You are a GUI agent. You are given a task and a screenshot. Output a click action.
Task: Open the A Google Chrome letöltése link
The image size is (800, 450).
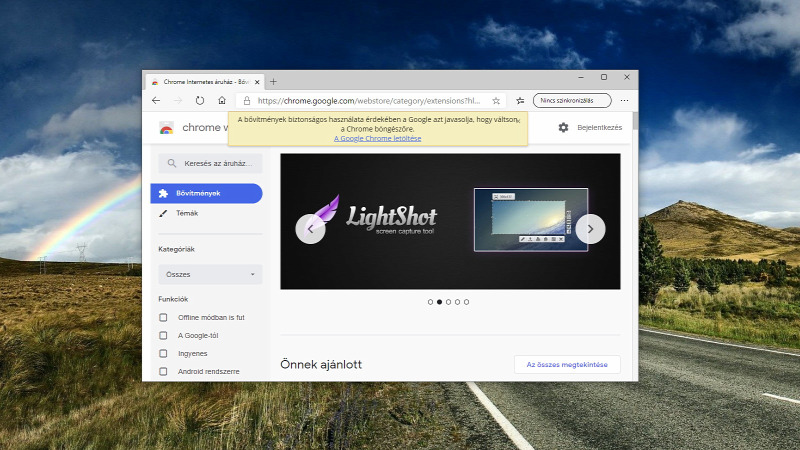378,138
